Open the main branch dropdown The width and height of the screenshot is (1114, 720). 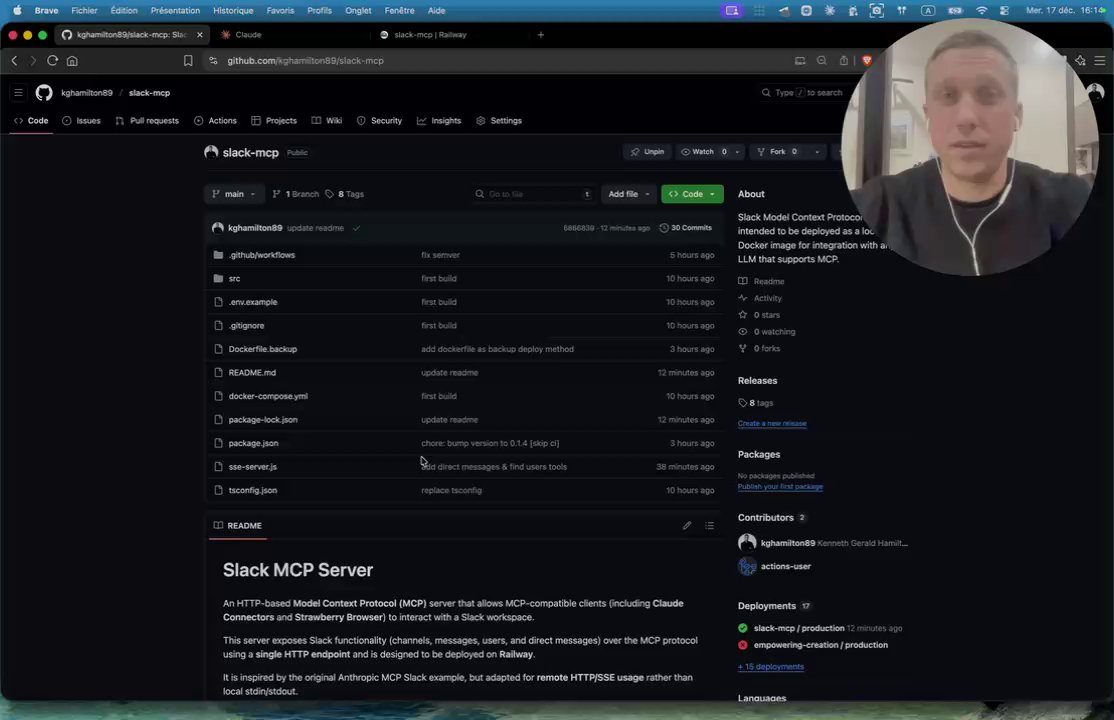point(234,194)
